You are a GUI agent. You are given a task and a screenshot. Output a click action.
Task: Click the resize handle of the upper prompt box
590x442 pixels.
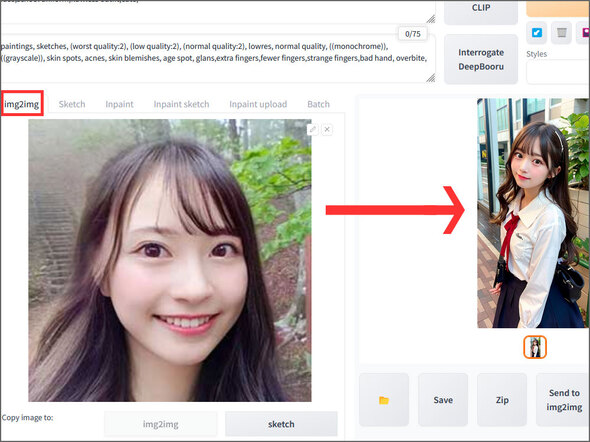tap(430, 19)
